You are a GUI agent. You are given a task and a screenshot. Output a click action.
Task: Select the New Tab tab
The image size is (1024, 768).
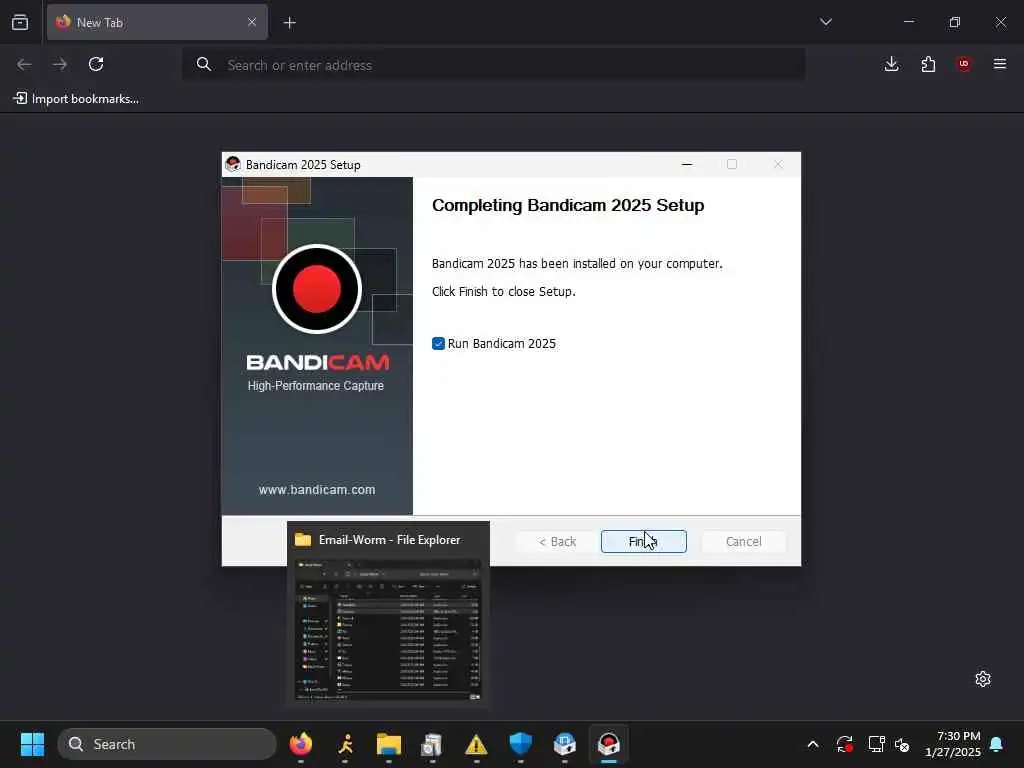(157, 22)
